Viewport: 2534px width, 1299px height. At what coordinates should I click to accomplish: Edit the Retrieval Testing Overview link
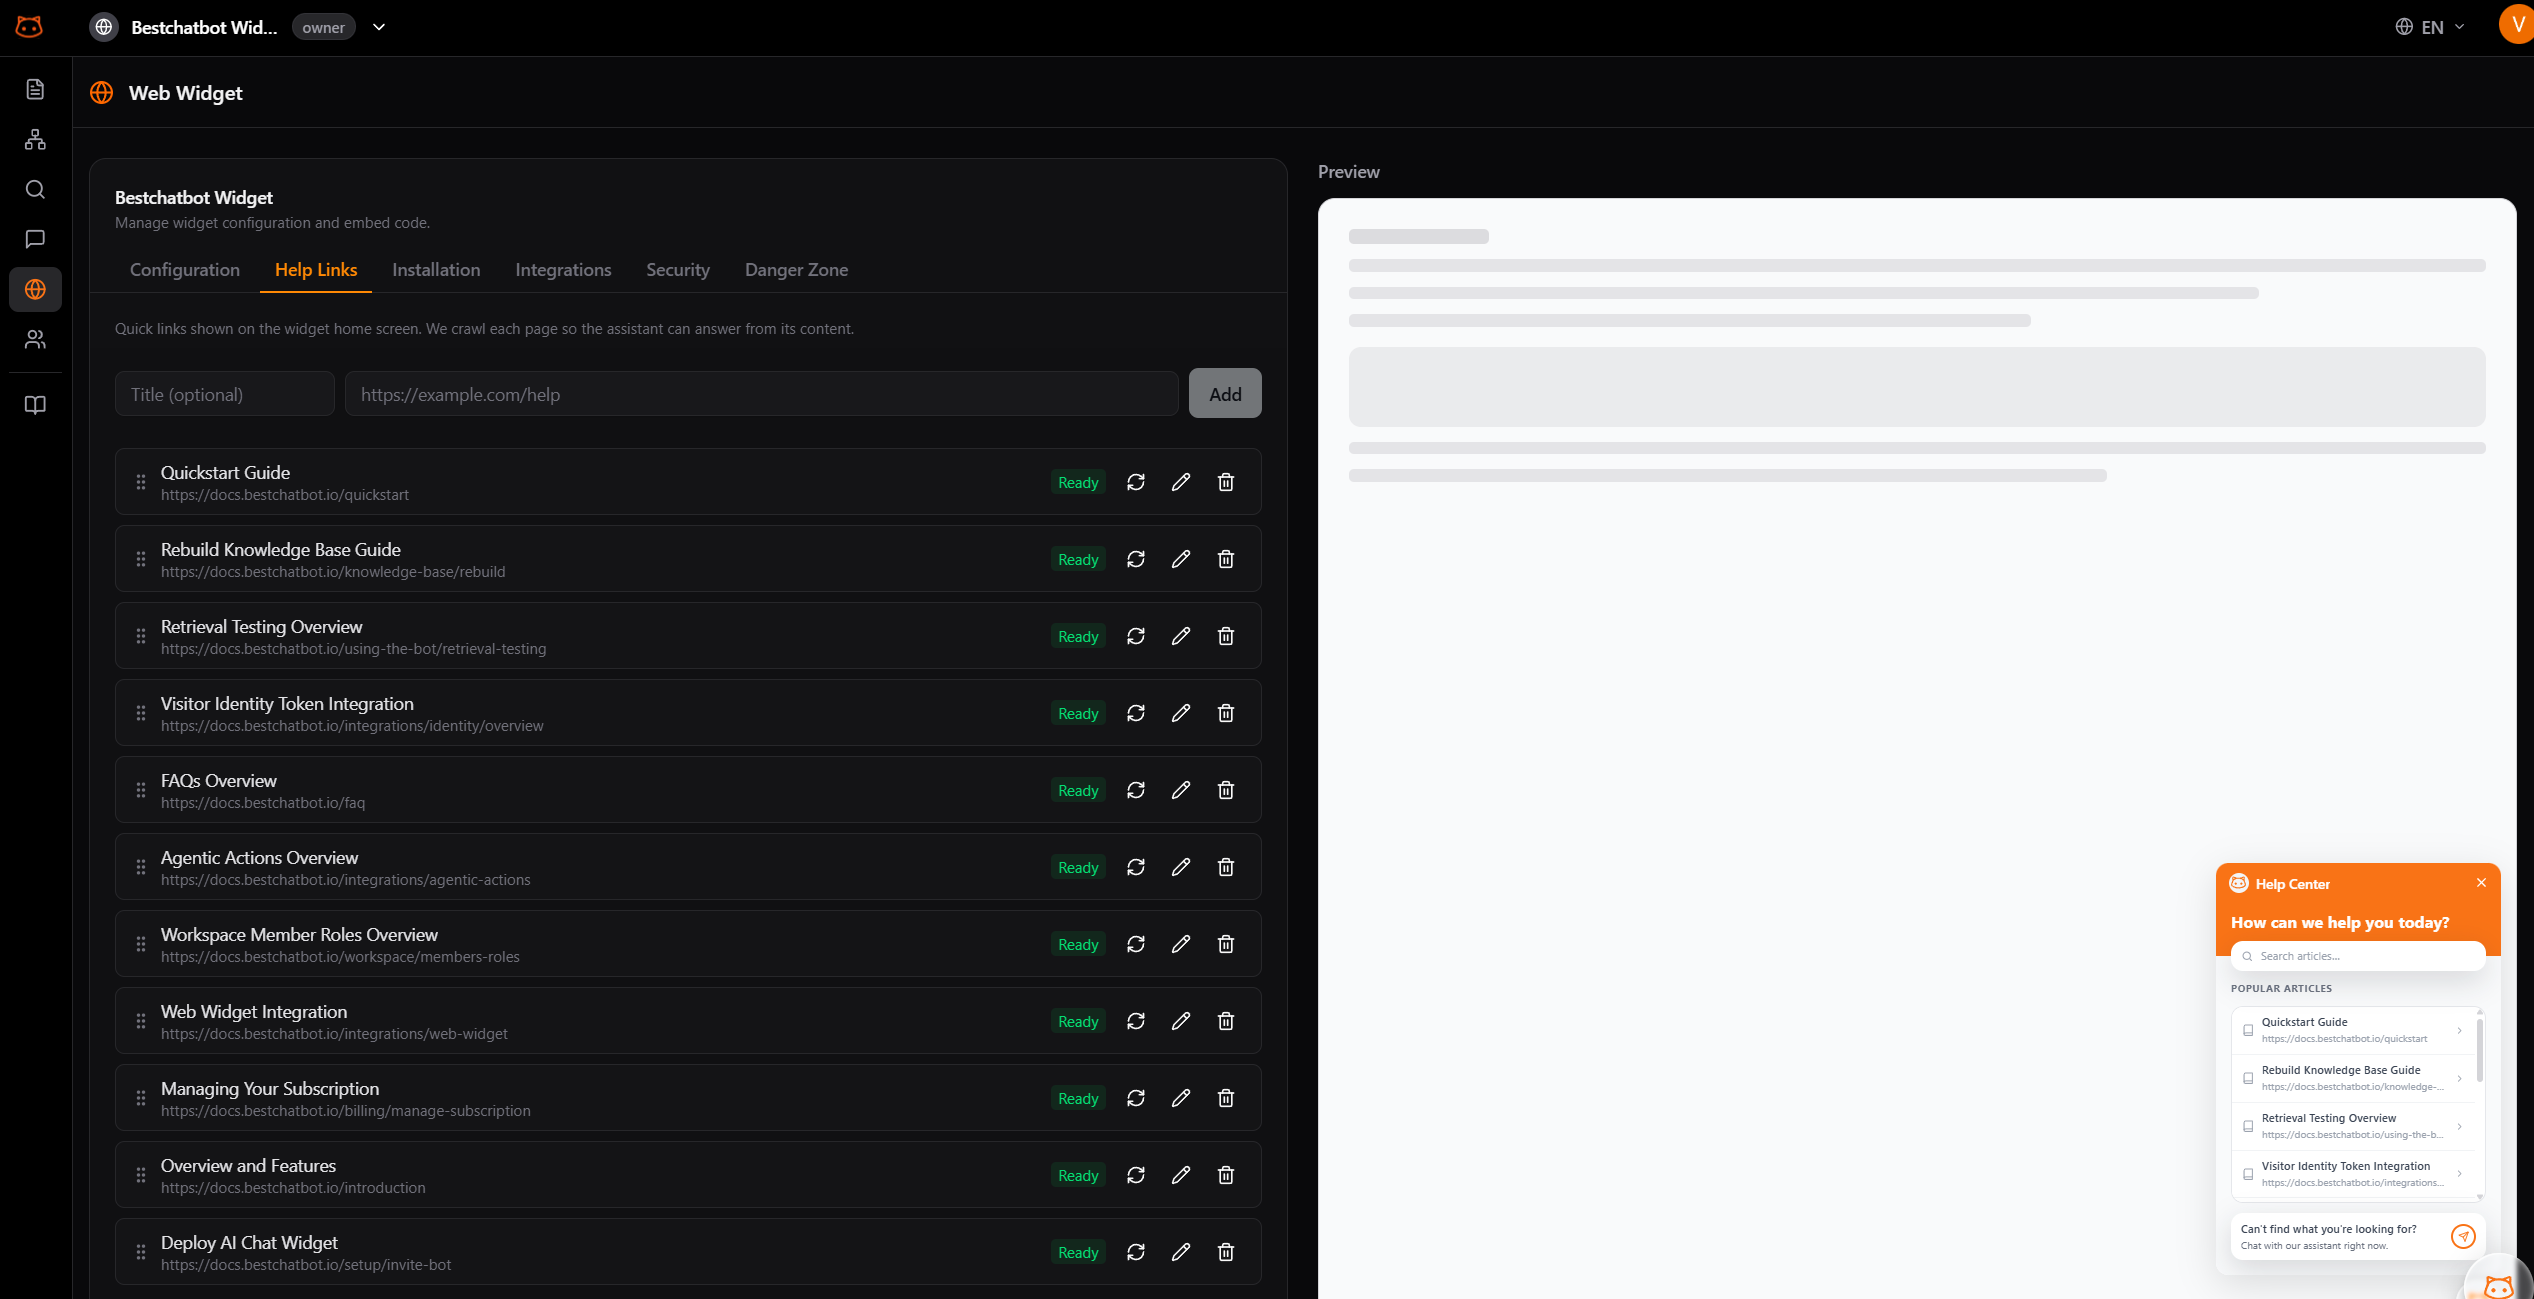click(1181, 636)
